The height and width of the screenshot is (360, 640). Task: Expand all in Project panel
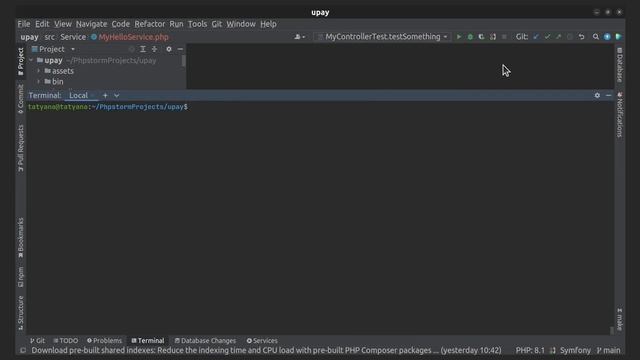tap(143, 49)
